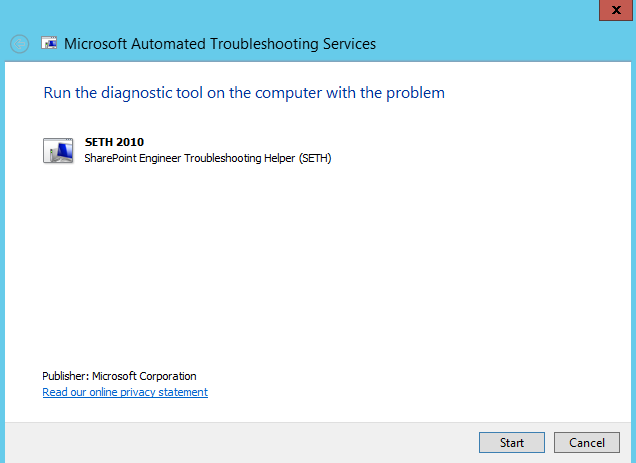This screenshot has height=463, width=636.
Task: Close the troubleshooting dialog with the red X
Action: pos(616,10)
